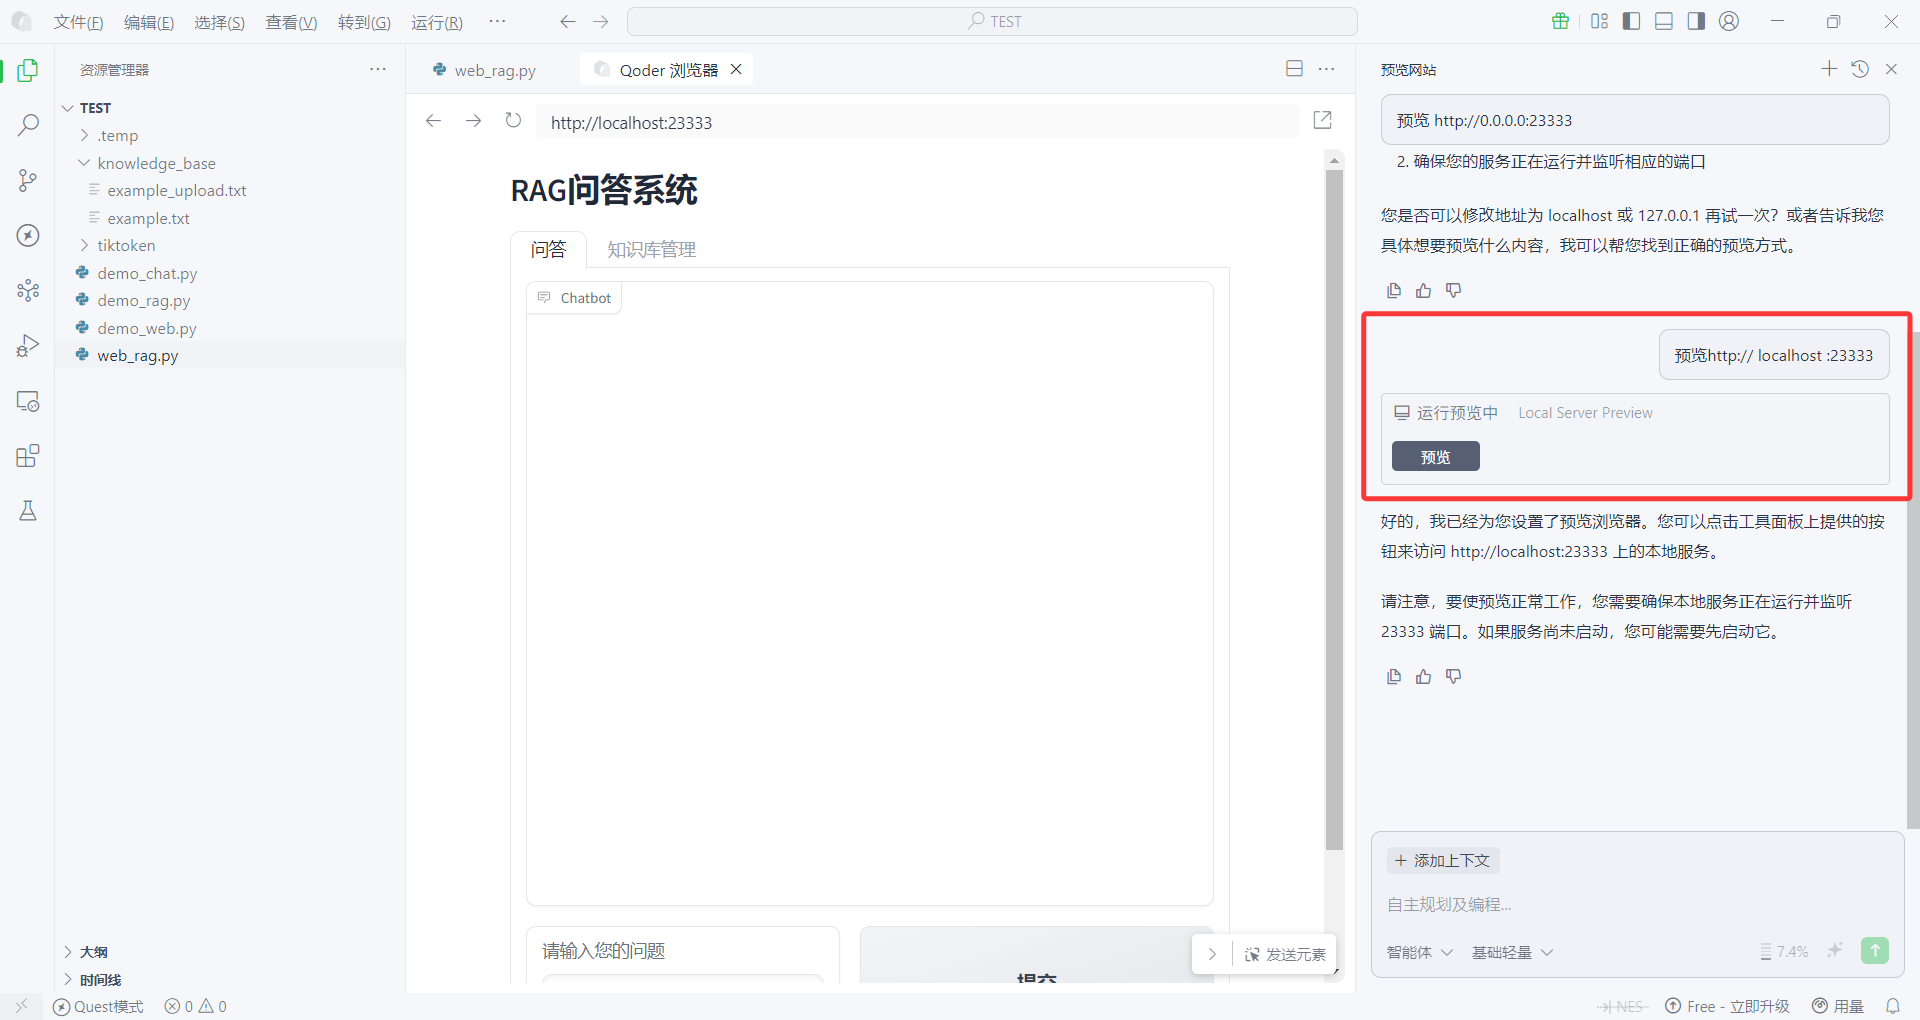Toggle NES in status bar
Screen dimensions: 1920x1020
pos(1621,1006)
